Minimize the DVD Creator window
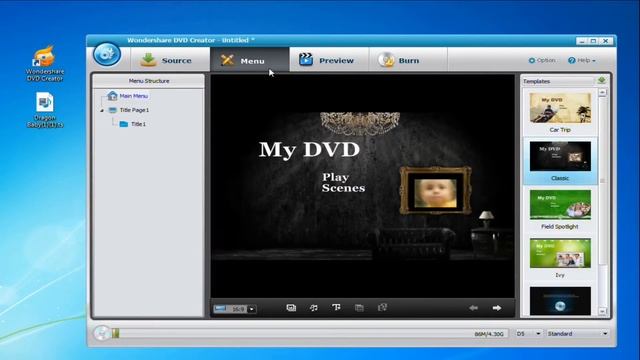Screen dimensions: 640x360 [582, 41]
